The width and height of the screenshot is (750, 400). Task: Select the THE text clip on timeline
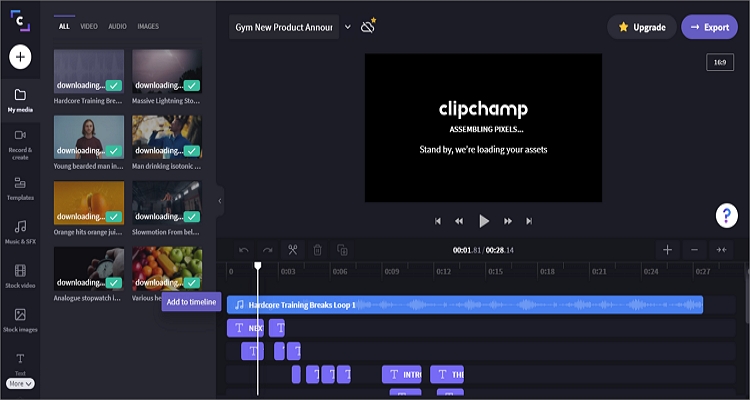pyautogui.click(x=447, y=374)
